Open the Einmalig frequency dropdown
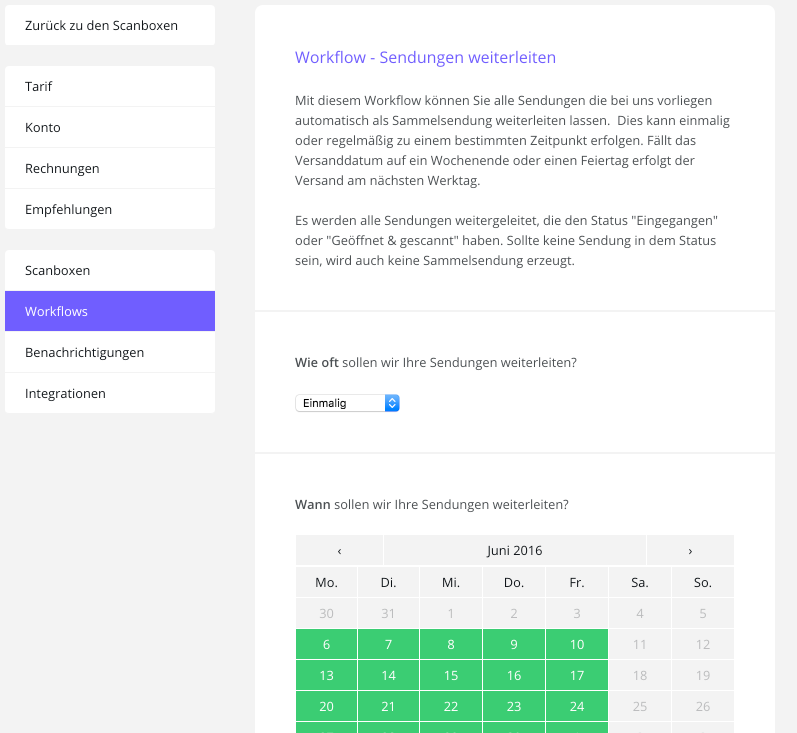 [x=347, y=403]
